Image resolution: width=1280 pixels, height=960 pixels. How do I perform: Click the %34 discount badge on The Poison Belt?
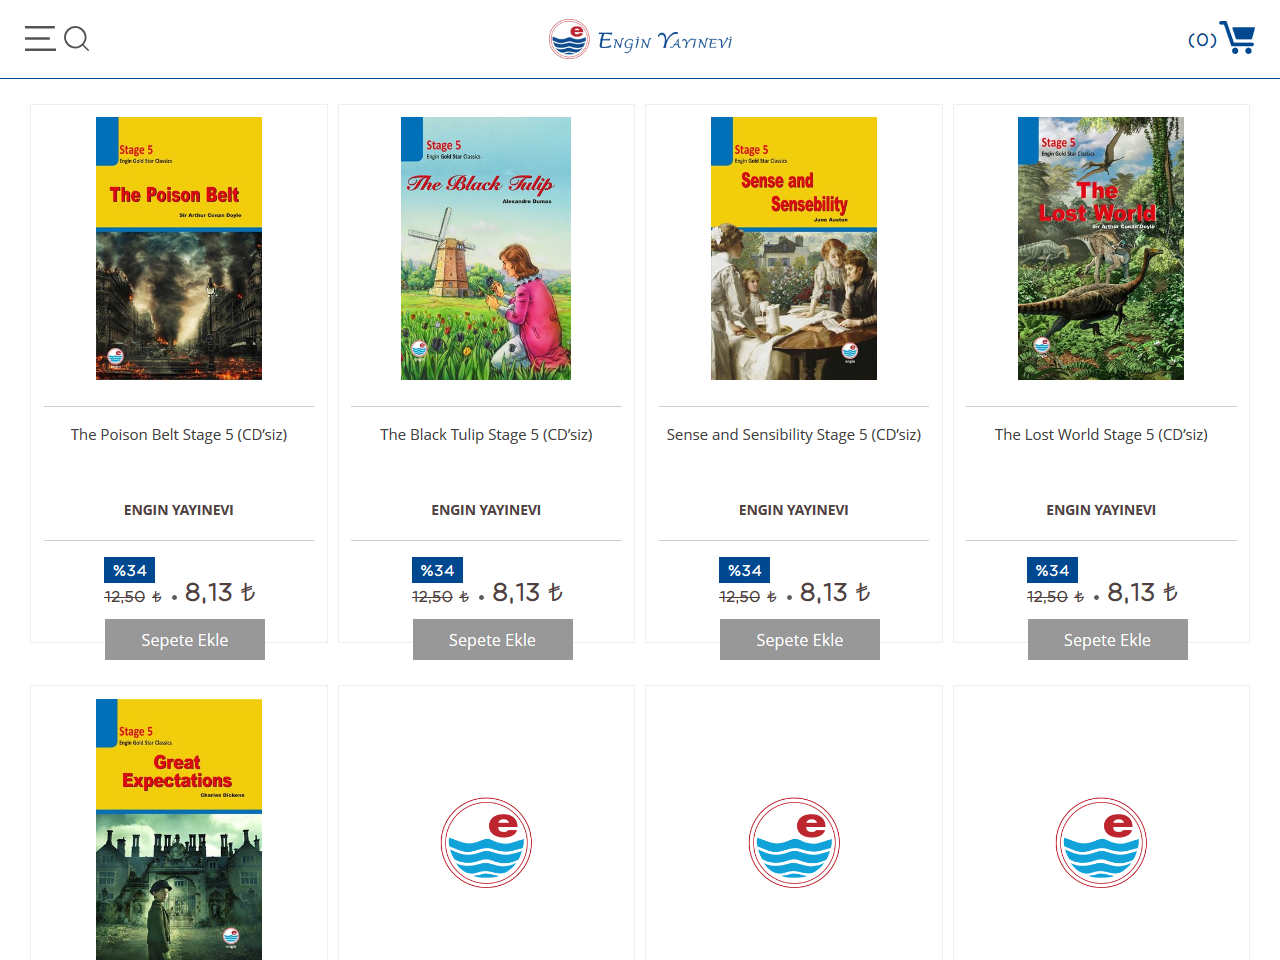(x=130, y=570)
